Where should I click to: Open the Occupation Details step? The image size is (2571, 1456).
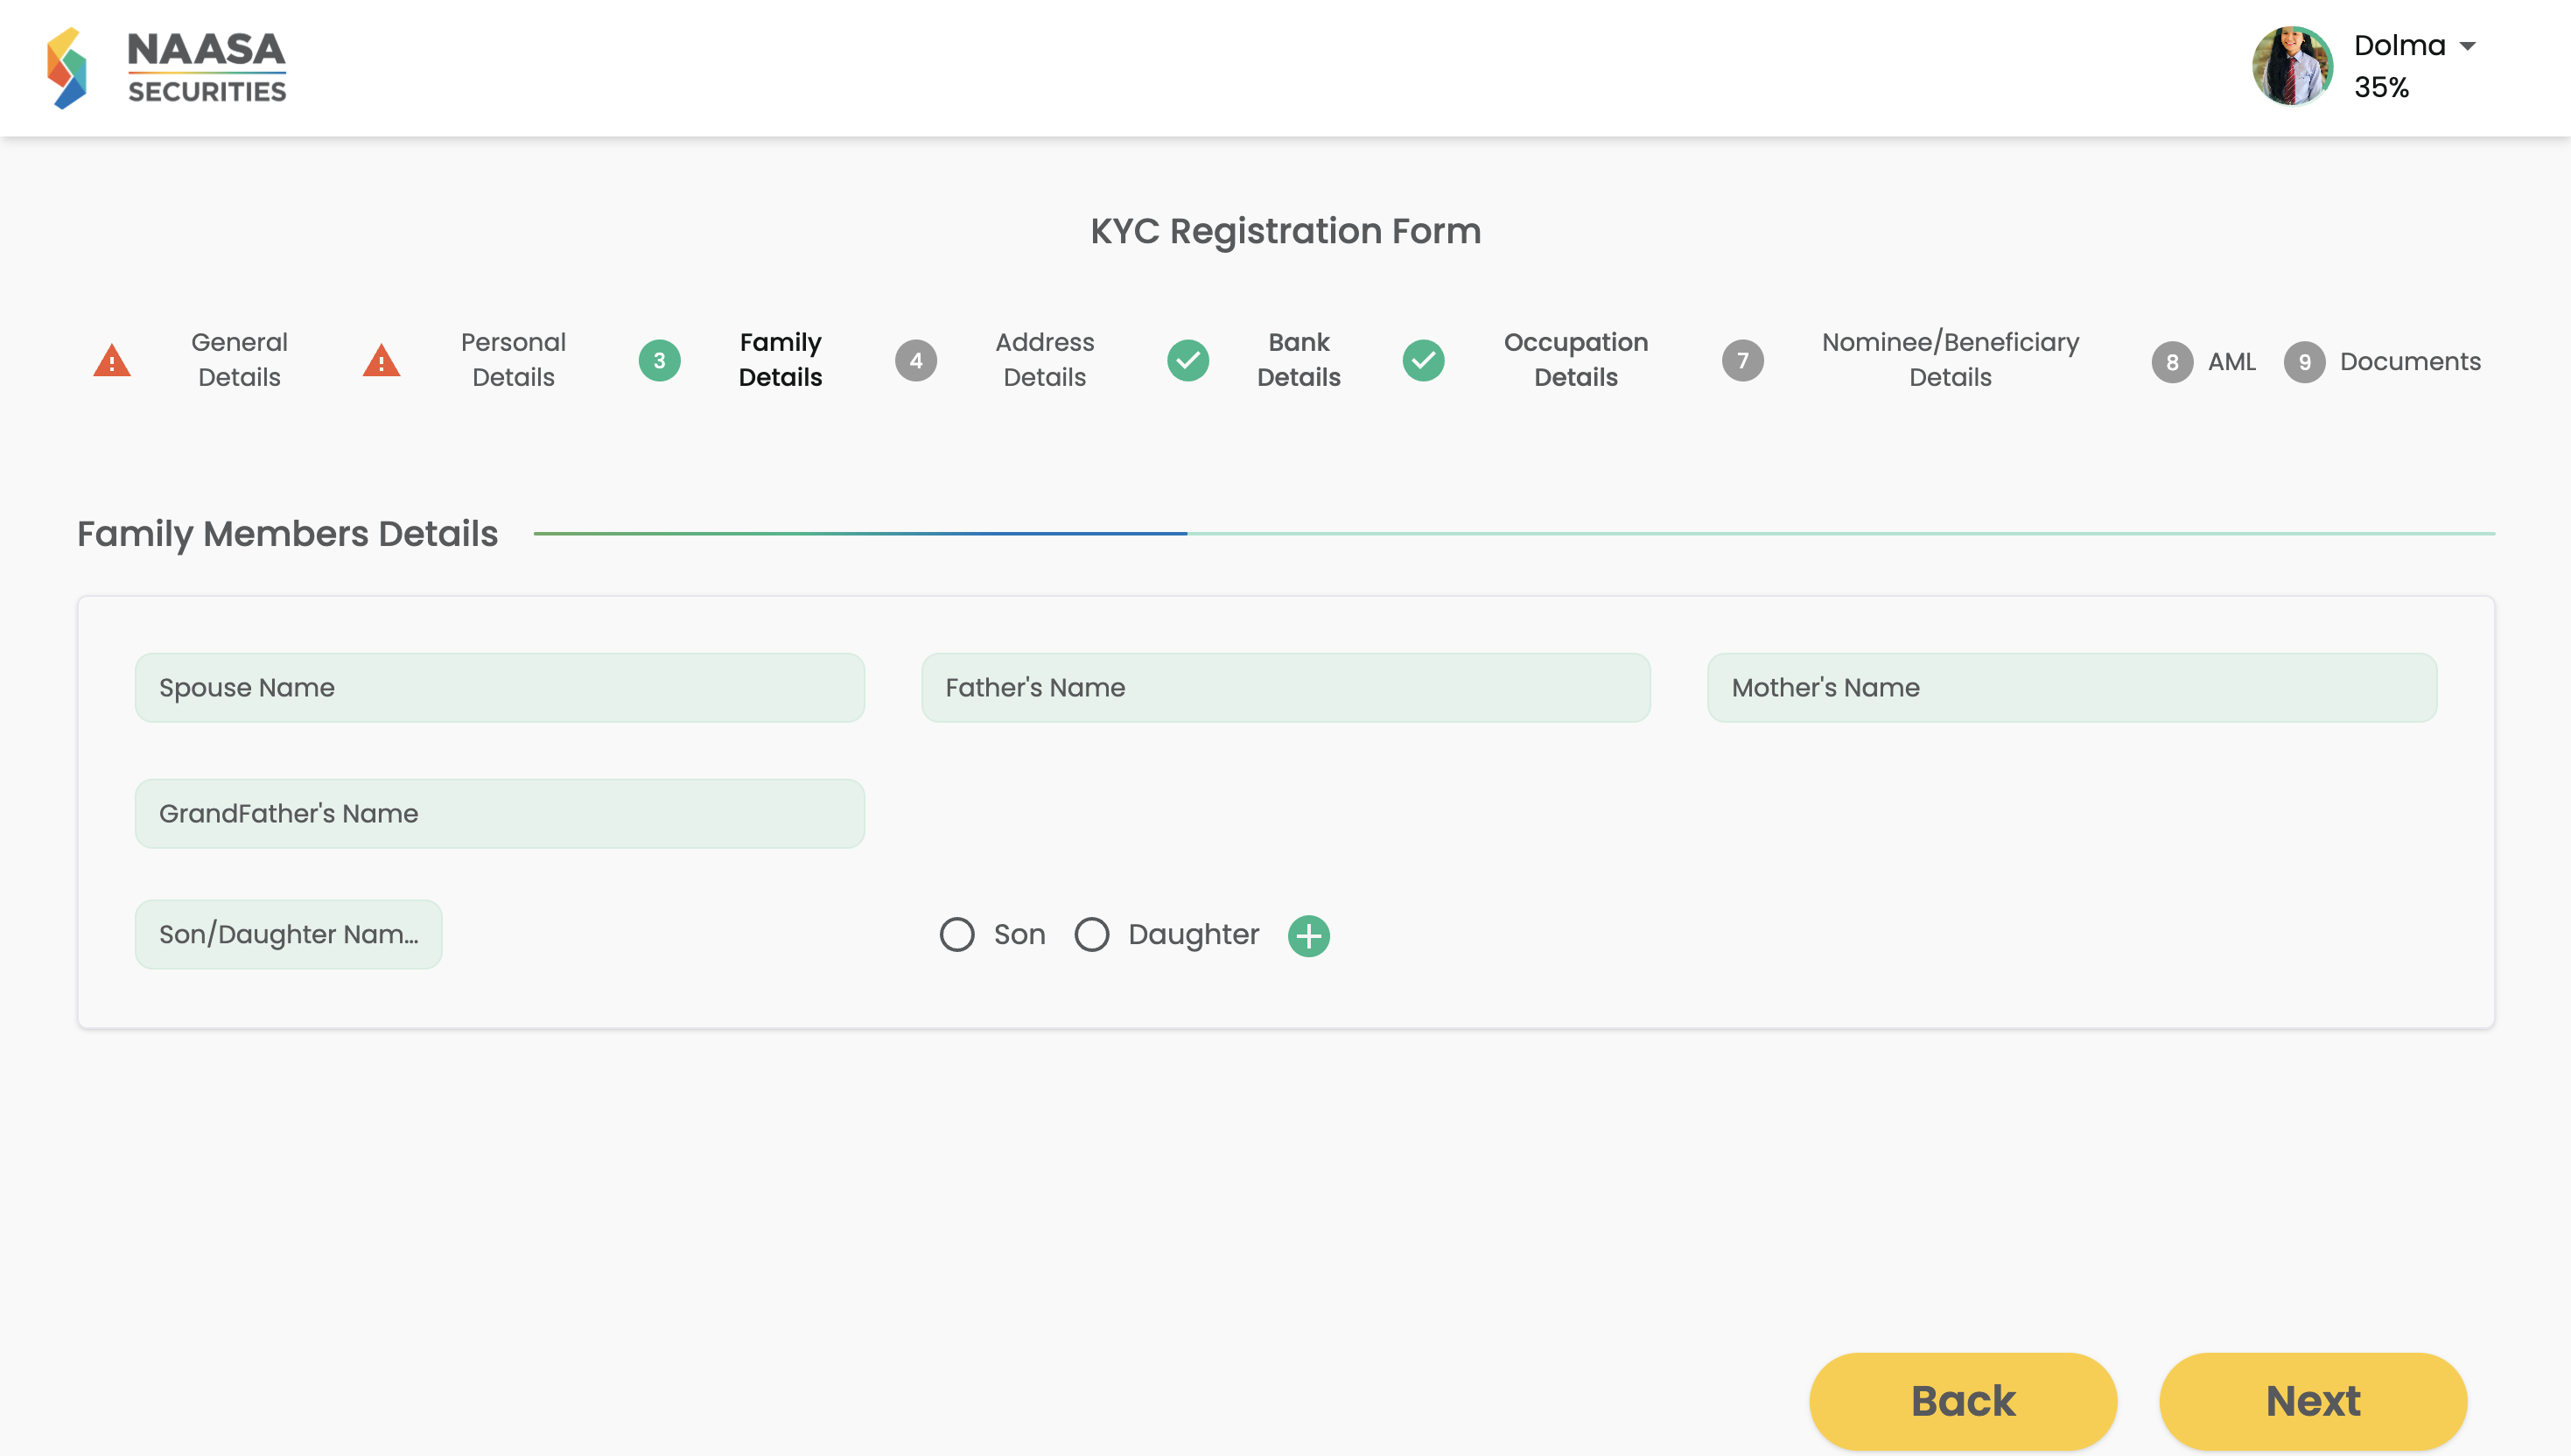1575,360
